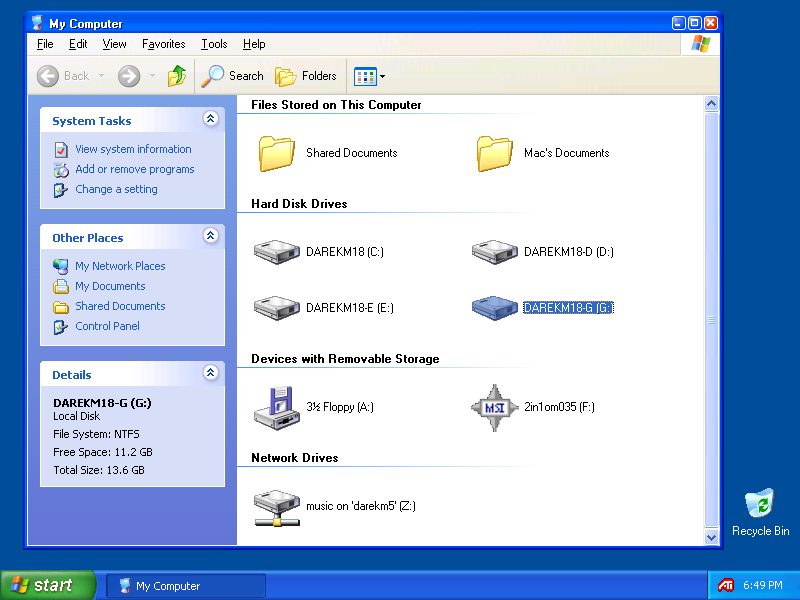Click the My Computer taskbar button

186,585
